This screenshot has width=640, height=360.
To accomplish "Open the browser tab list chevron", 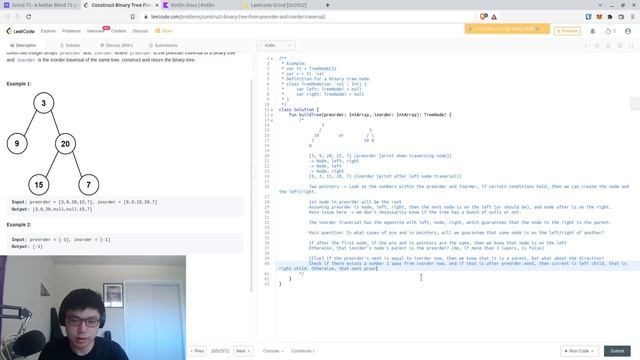I will 600,5.
